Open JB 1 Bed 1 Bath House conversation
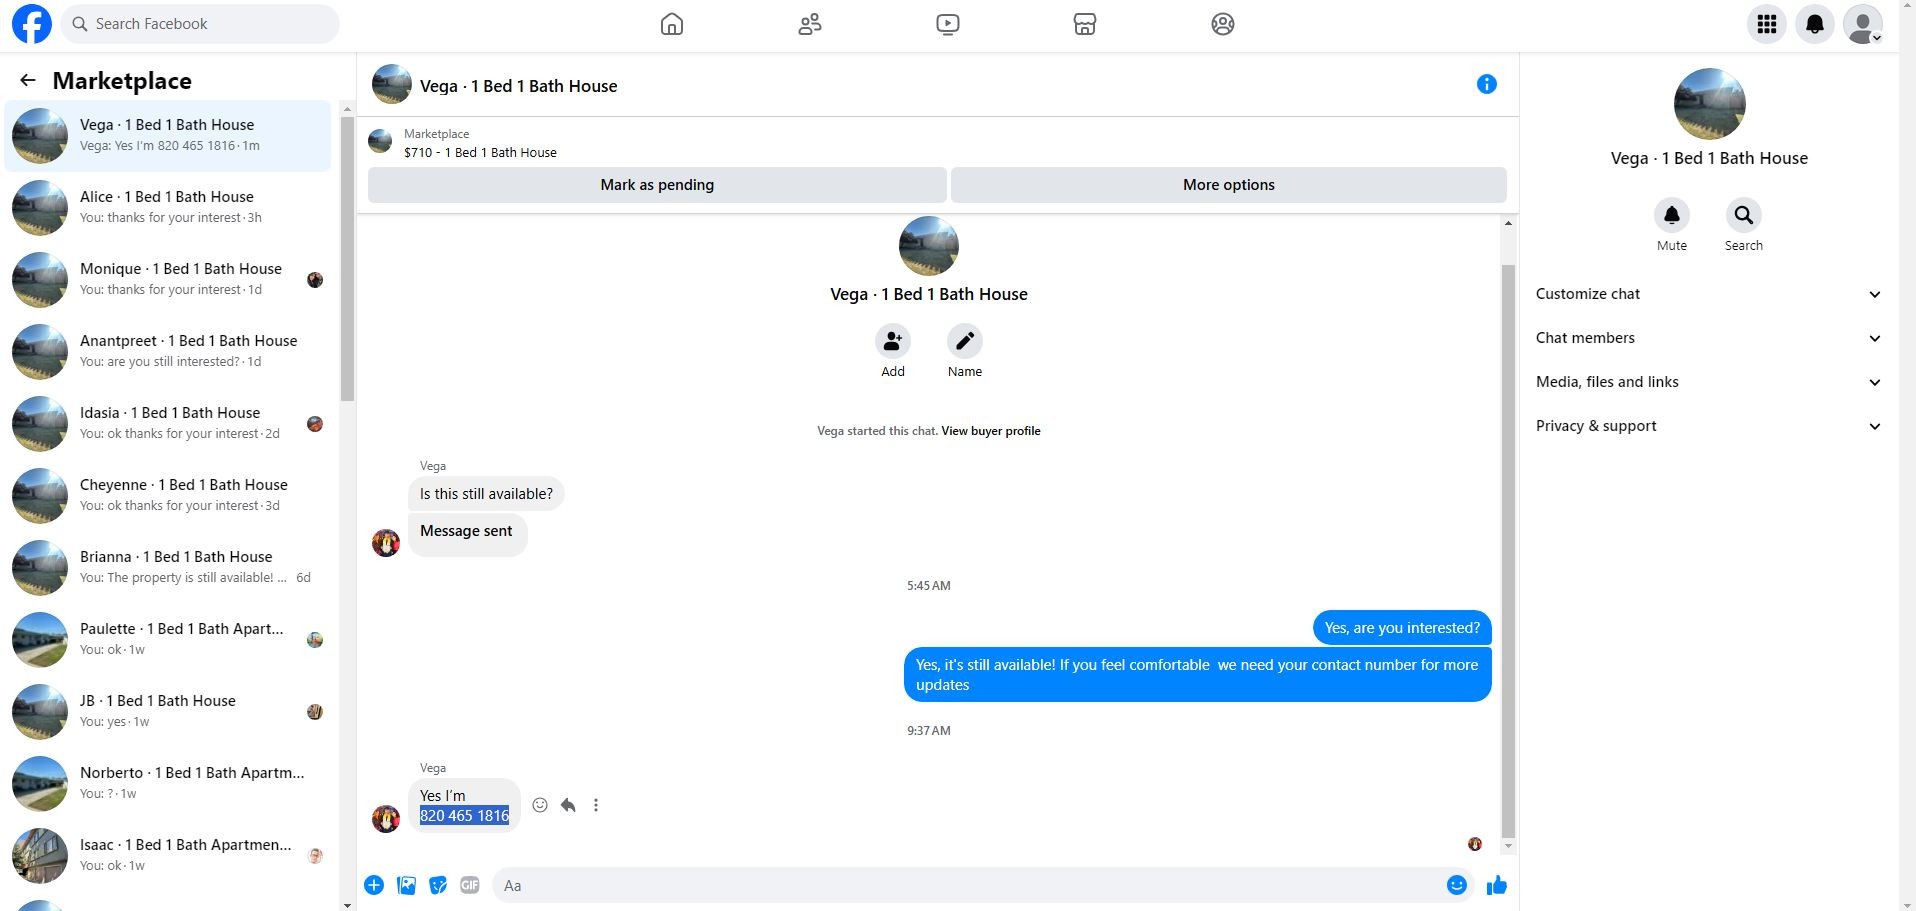1916x911 pixels. (168, 711)
